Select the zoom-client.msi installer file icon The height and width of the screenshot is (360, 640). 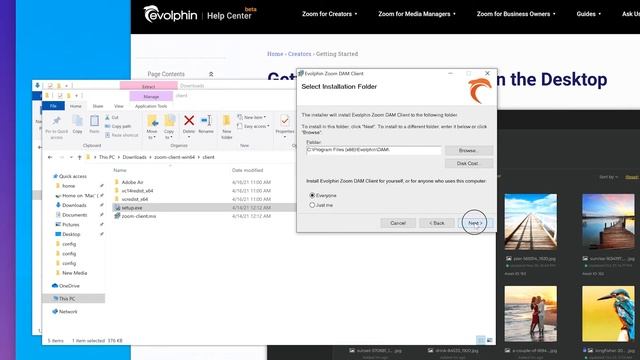click(x=117, y=216)
